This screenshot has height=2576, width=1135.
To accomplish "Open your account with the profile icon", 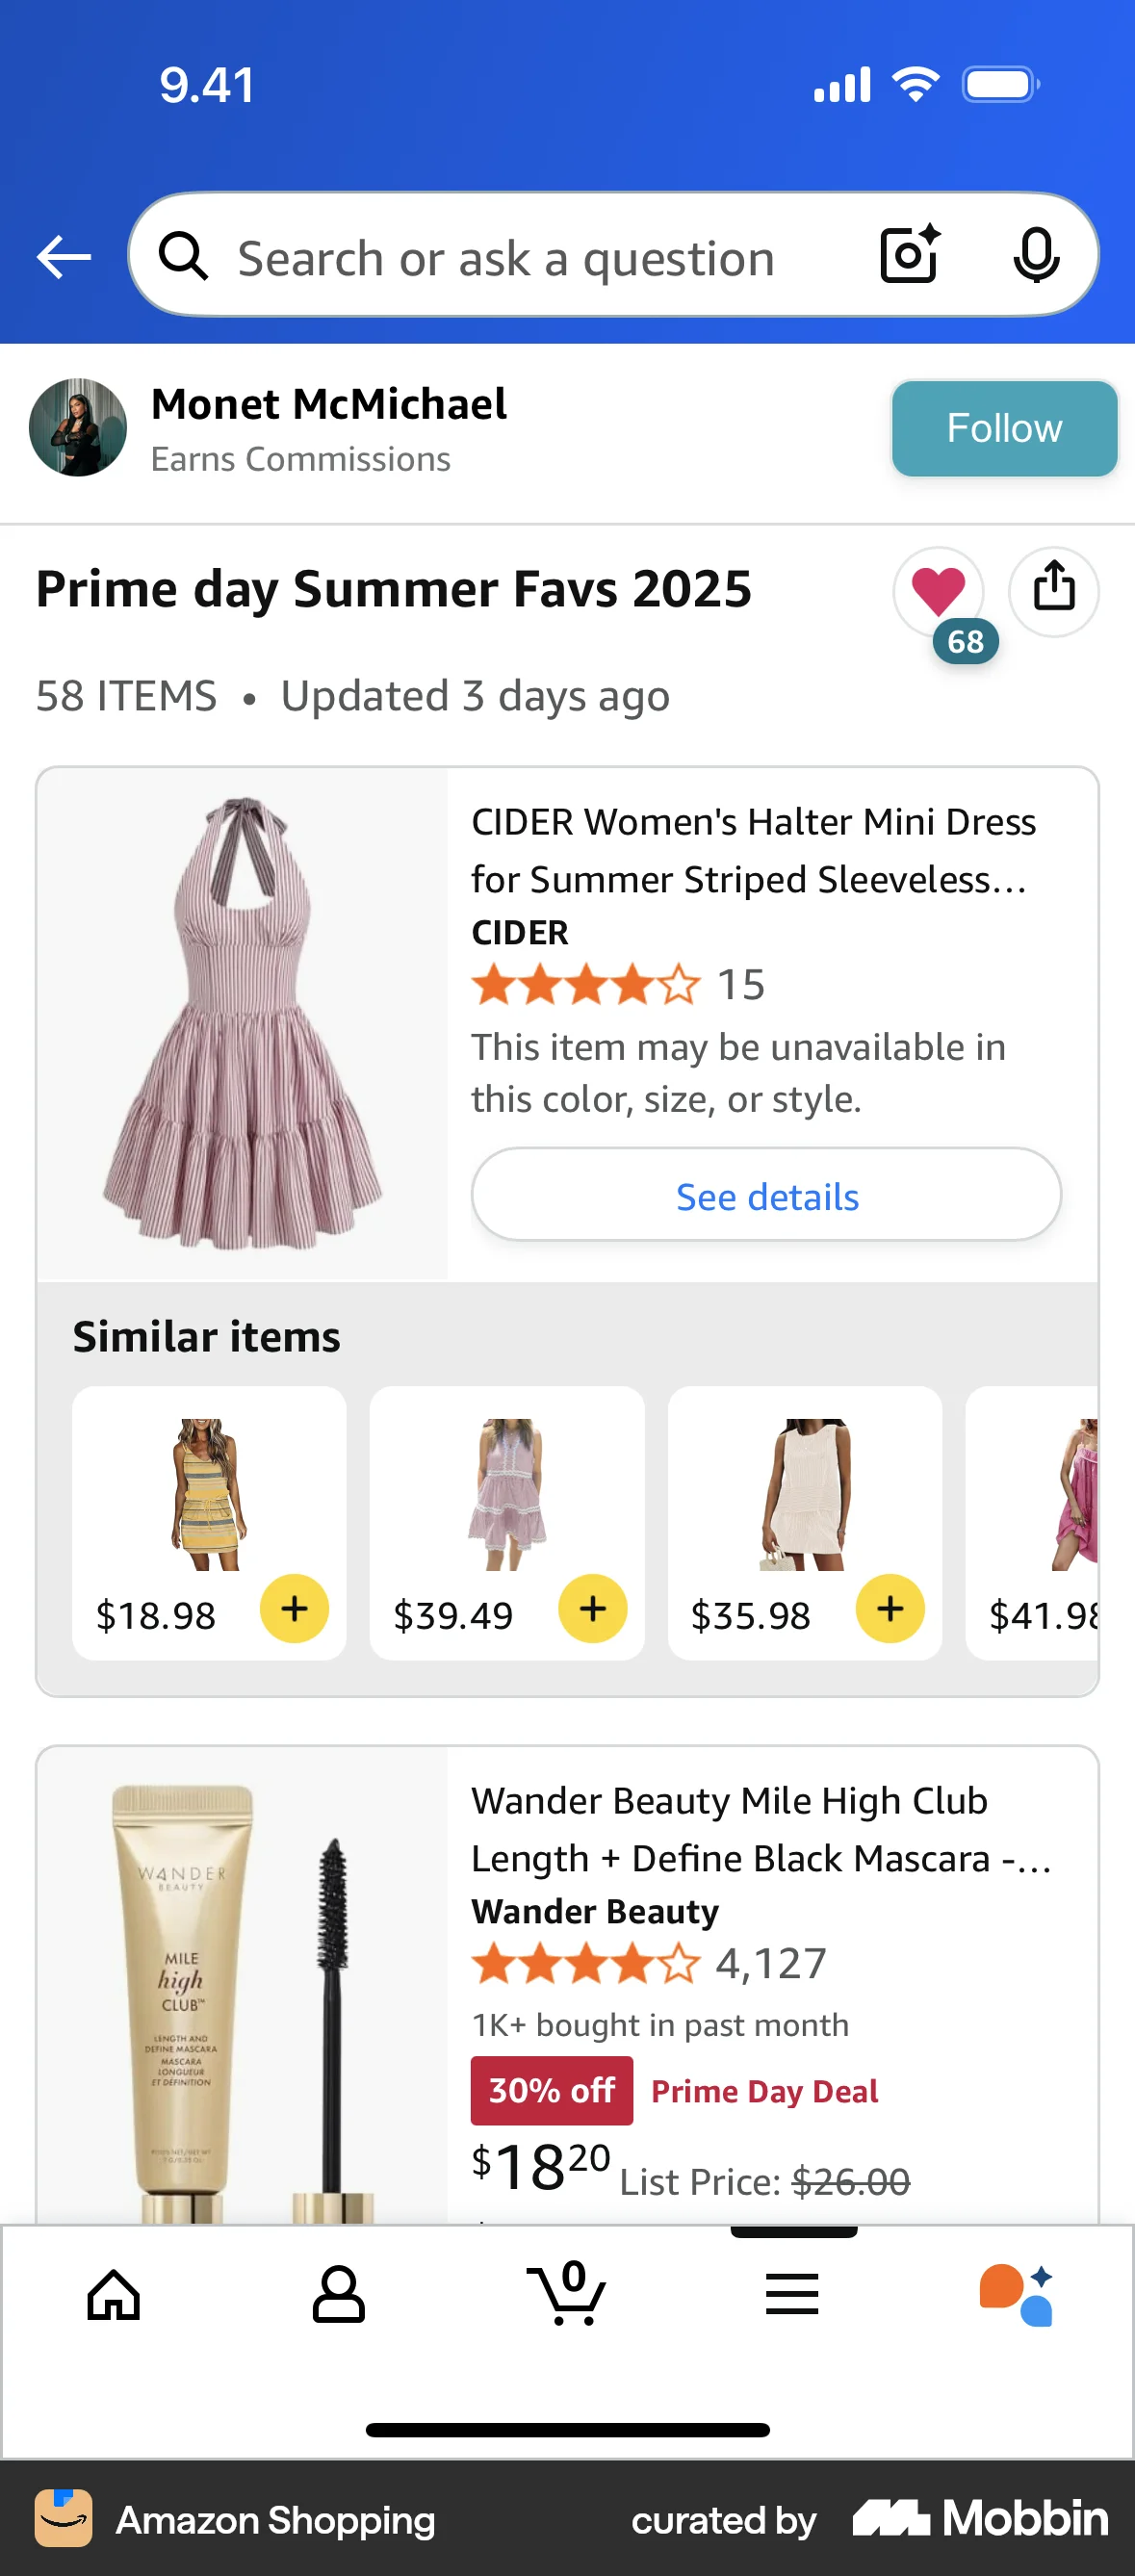I will click(x=340, y=2295).
